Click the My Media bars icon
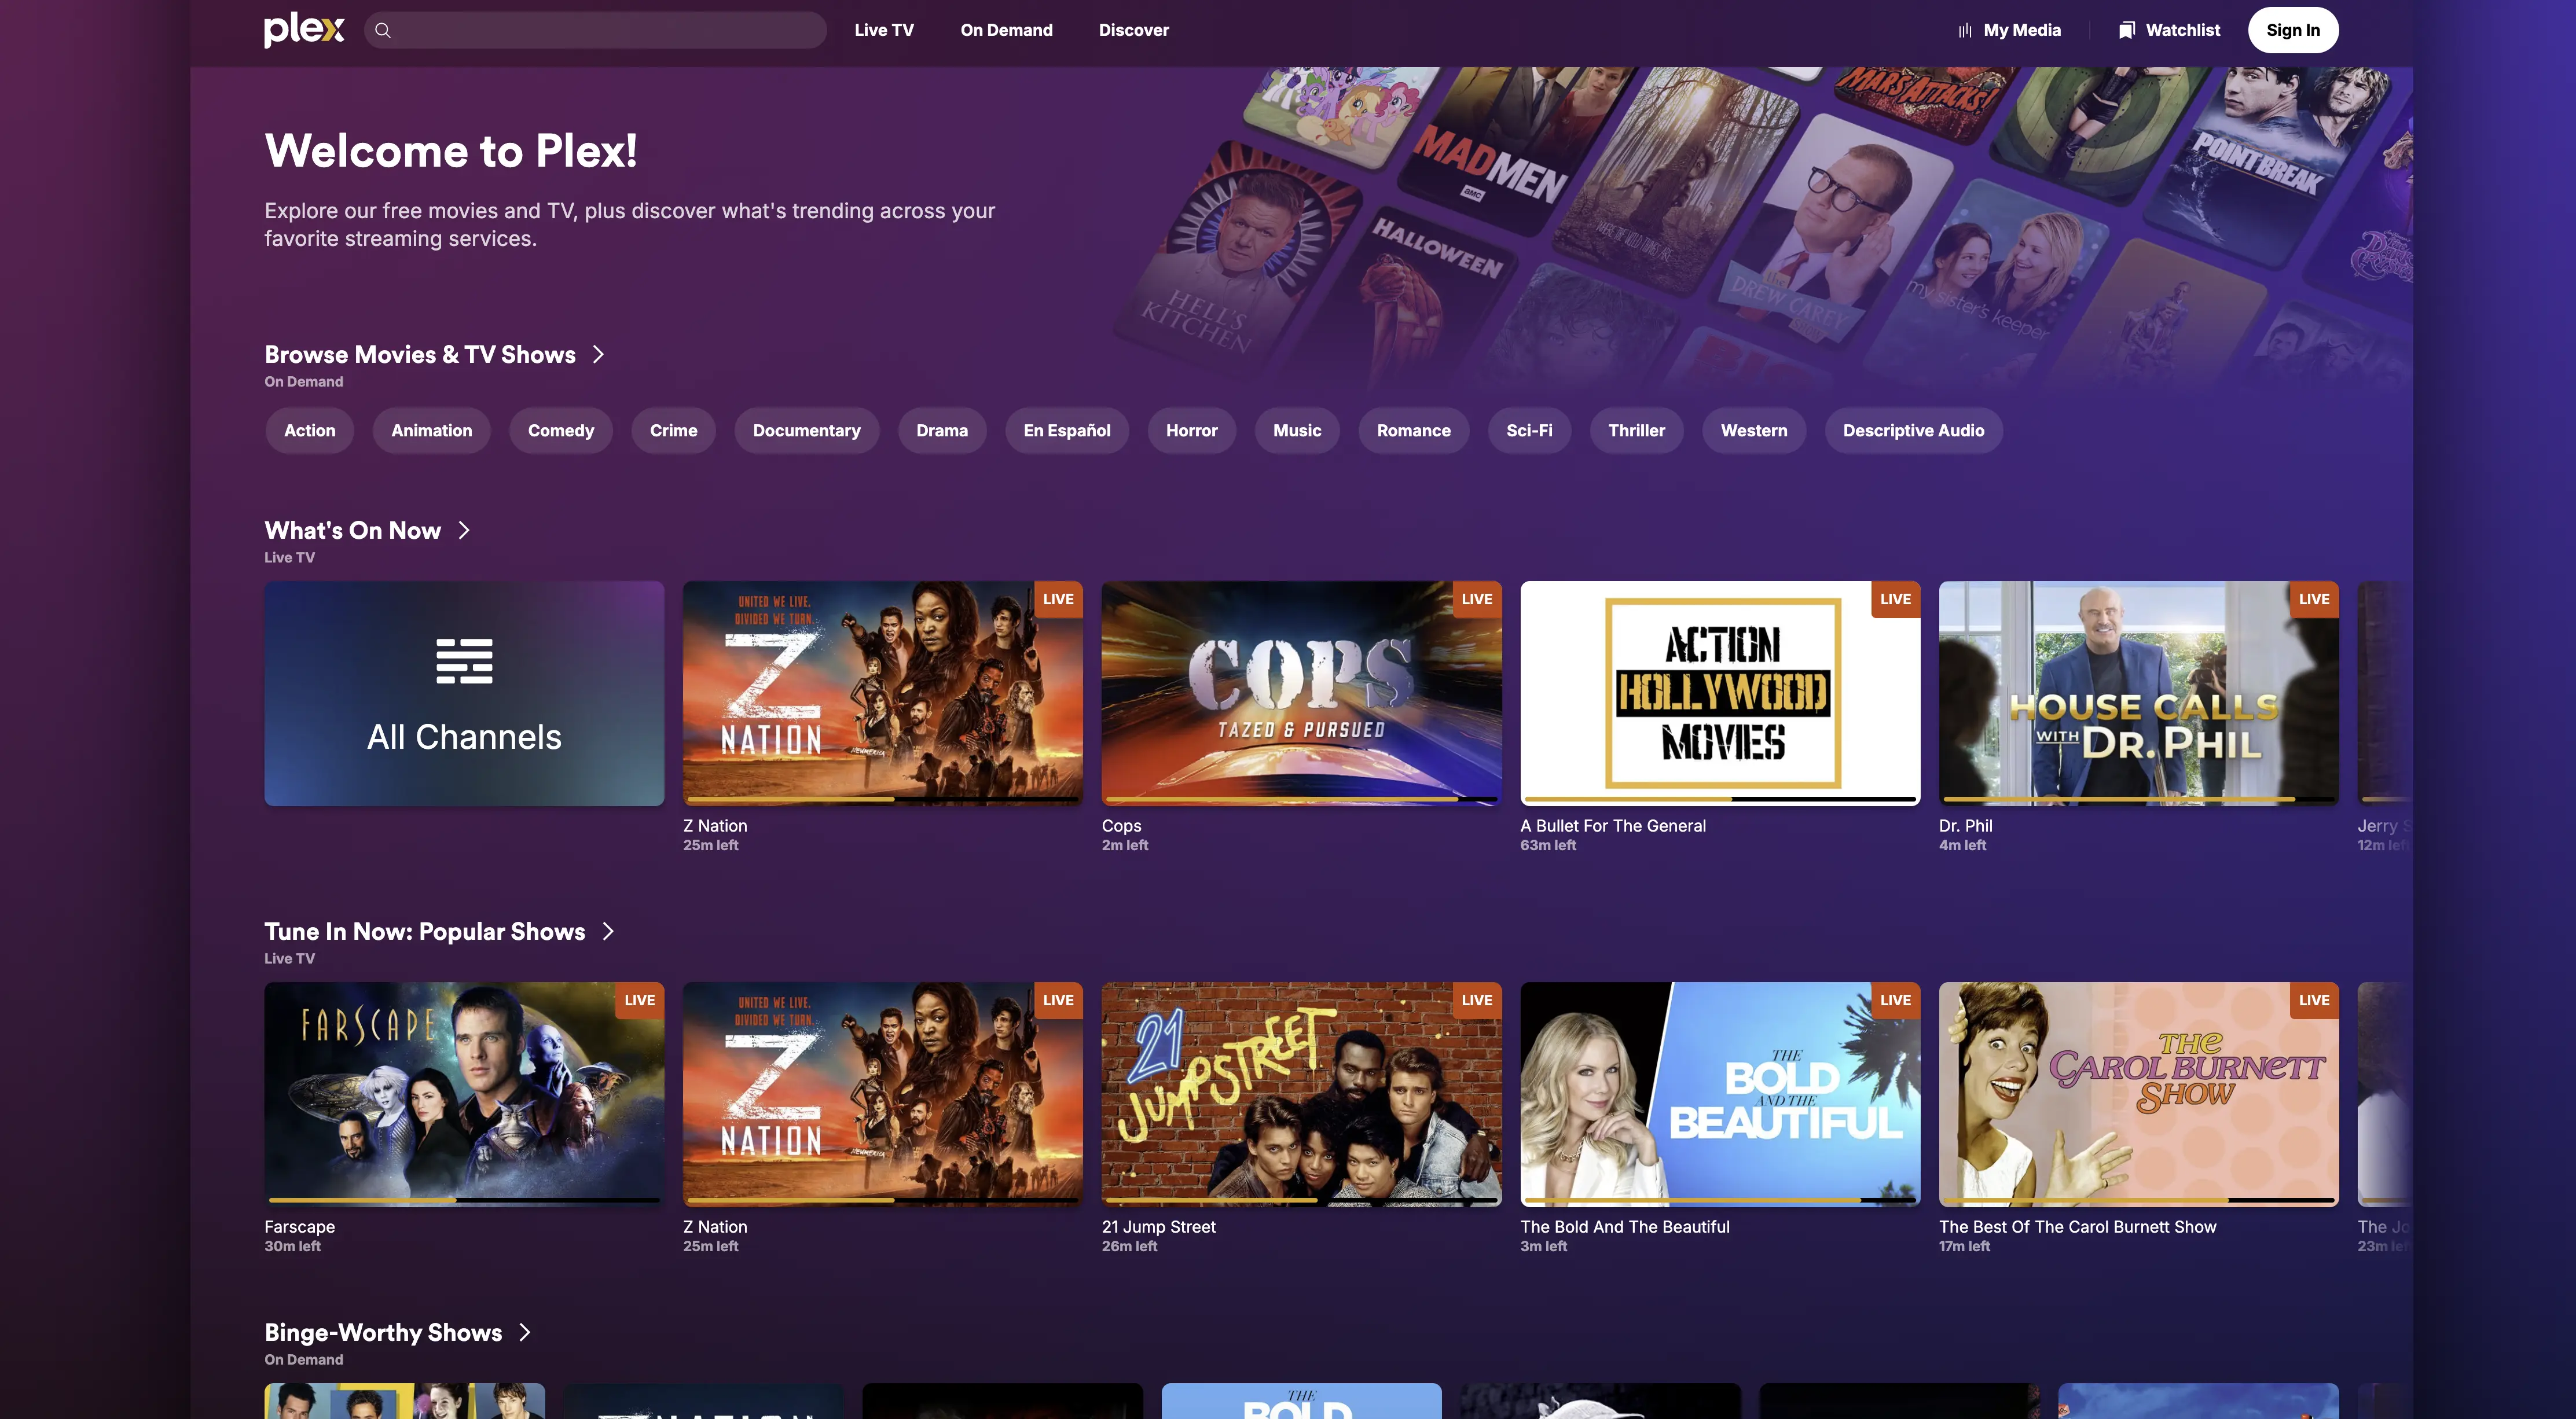 click(1965, 30)
